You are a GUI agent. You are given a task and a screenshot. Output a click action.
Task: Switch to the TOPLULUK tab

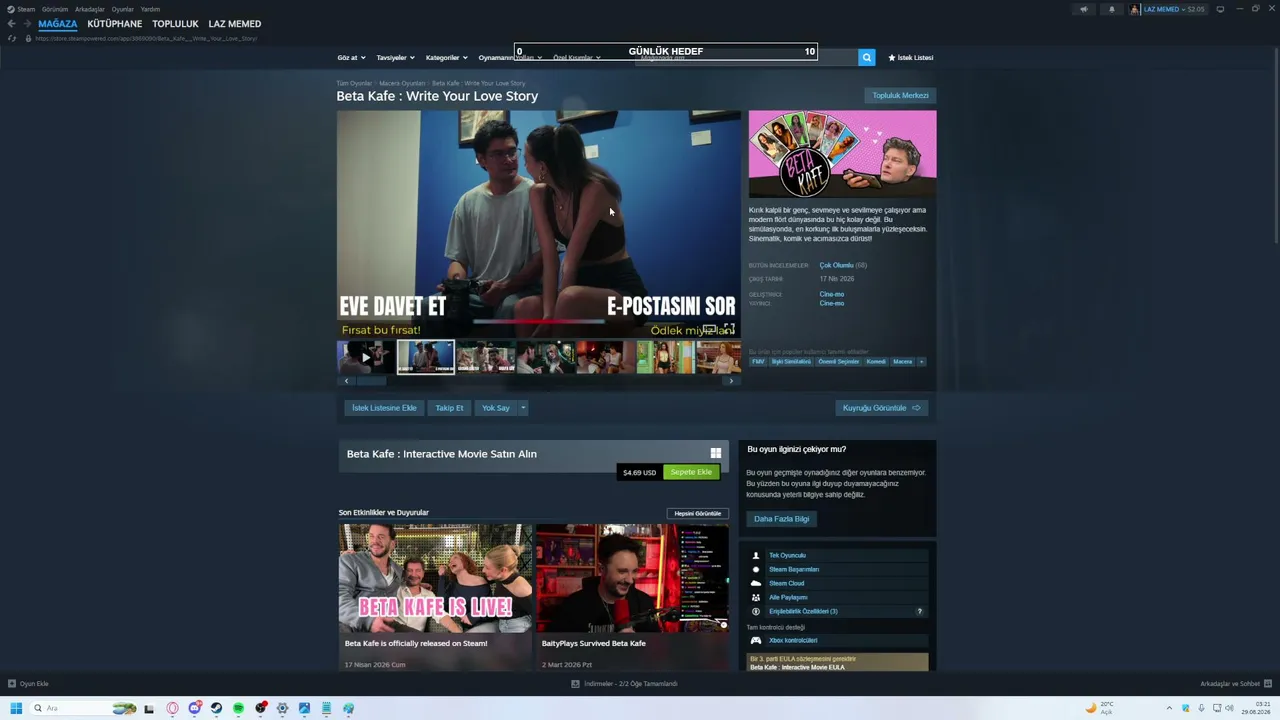tap(175, 24)
